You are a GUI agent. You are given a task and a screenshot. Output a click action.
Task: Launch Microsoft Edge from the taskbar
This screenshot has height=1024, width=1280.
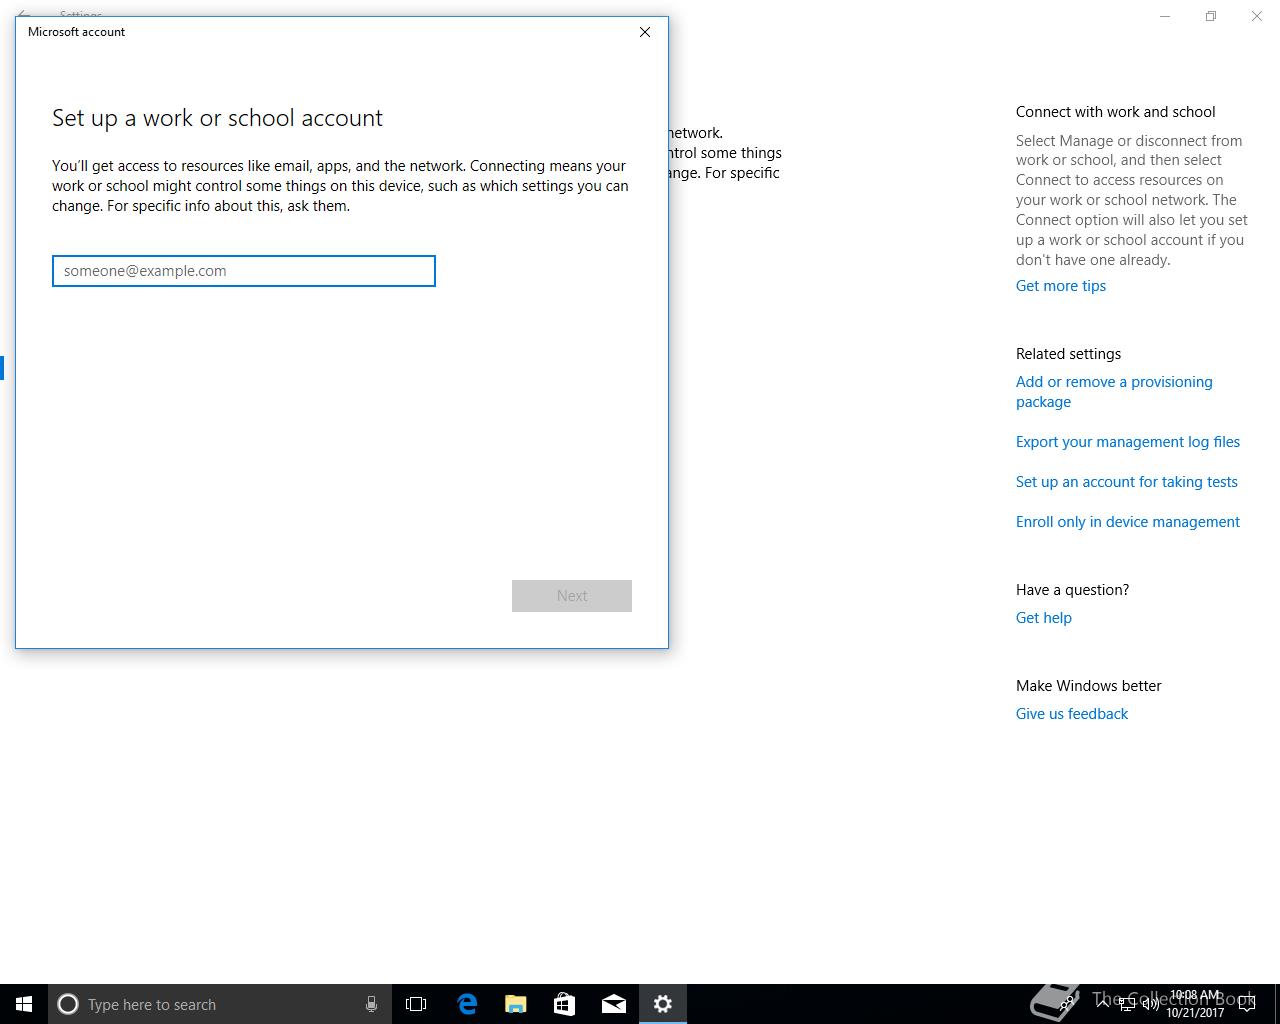click(466, 1004)
